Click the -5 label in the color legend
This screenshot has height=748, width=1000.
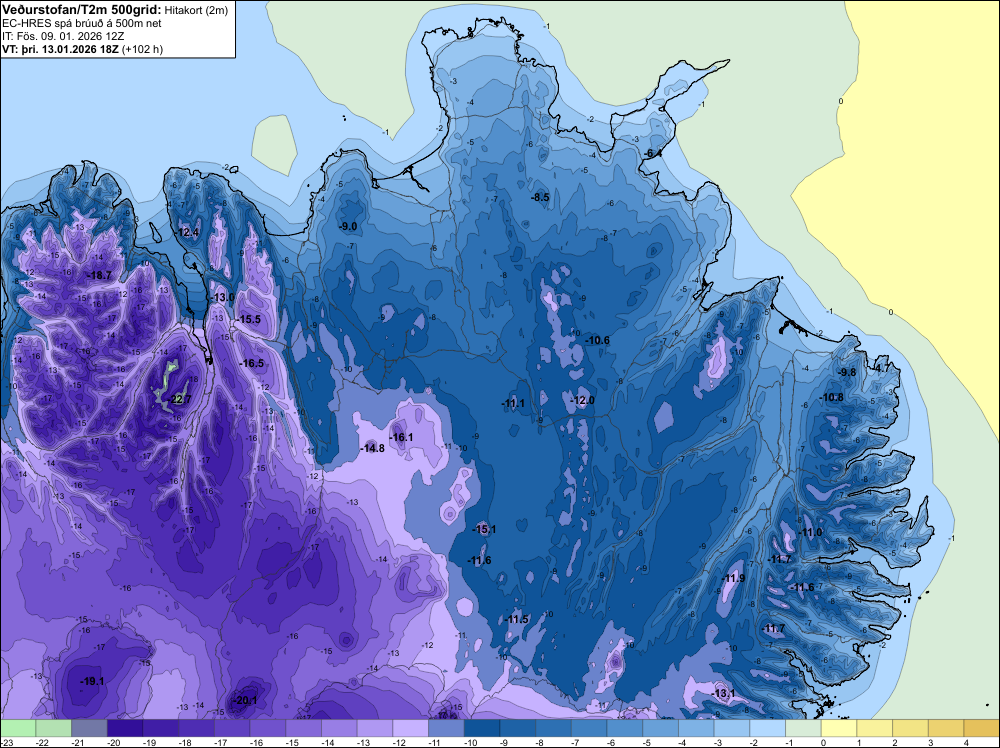tap(647, 742)
